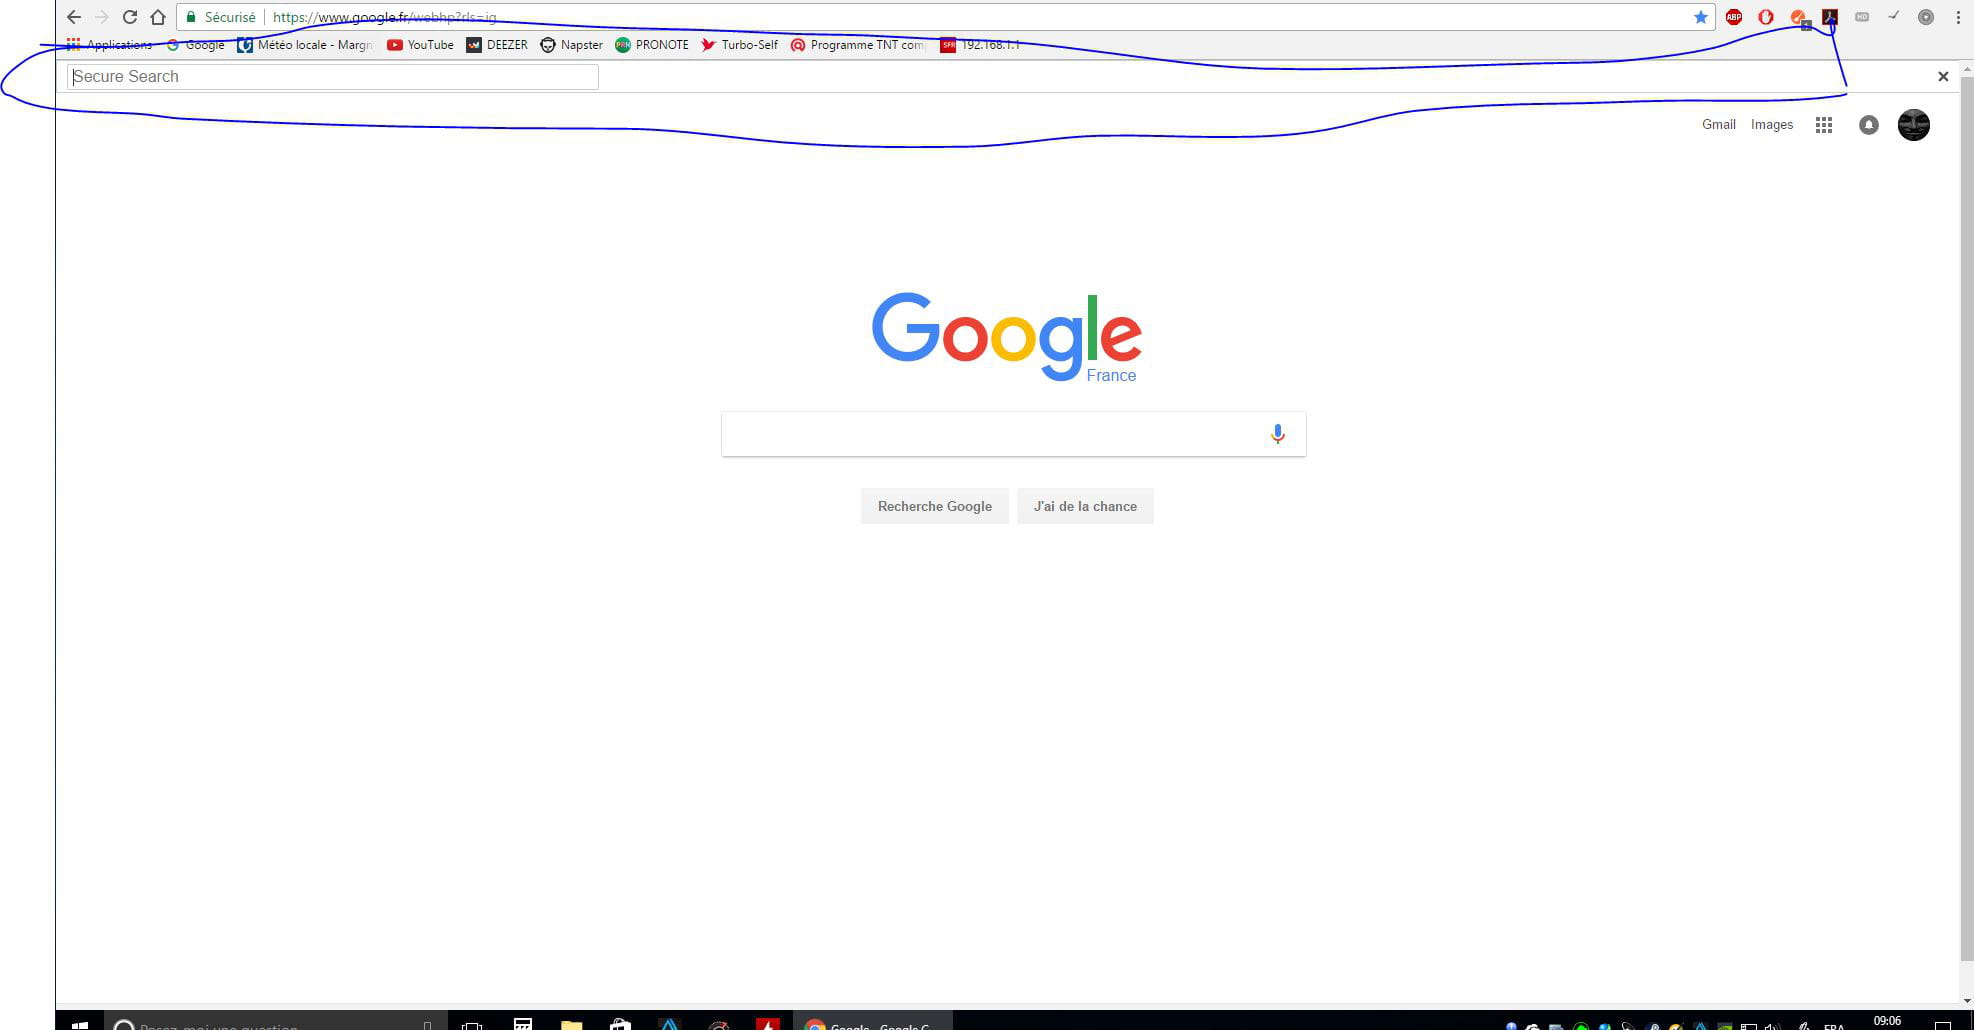Bookmark this page with the blue star

(x=1701, y=17)
